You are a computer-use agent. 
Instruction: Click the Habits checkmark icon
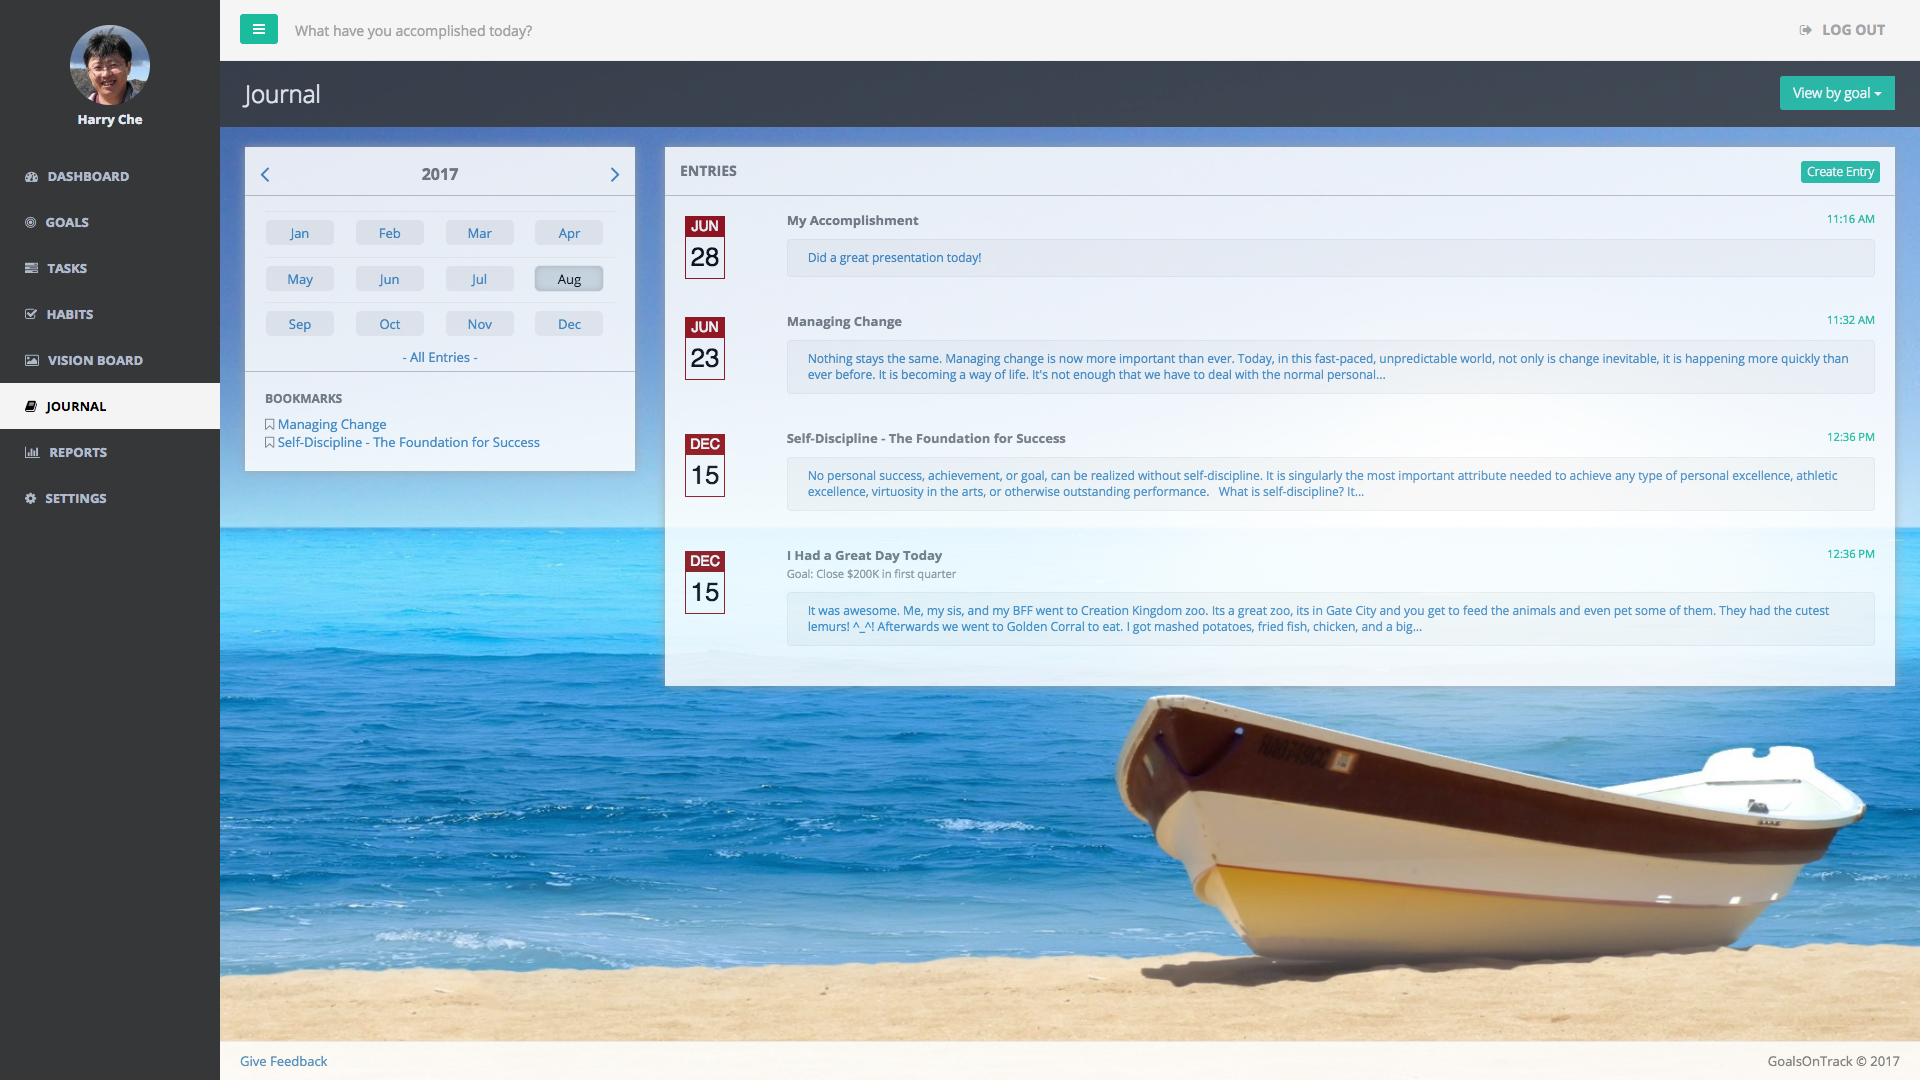(31, 315)
